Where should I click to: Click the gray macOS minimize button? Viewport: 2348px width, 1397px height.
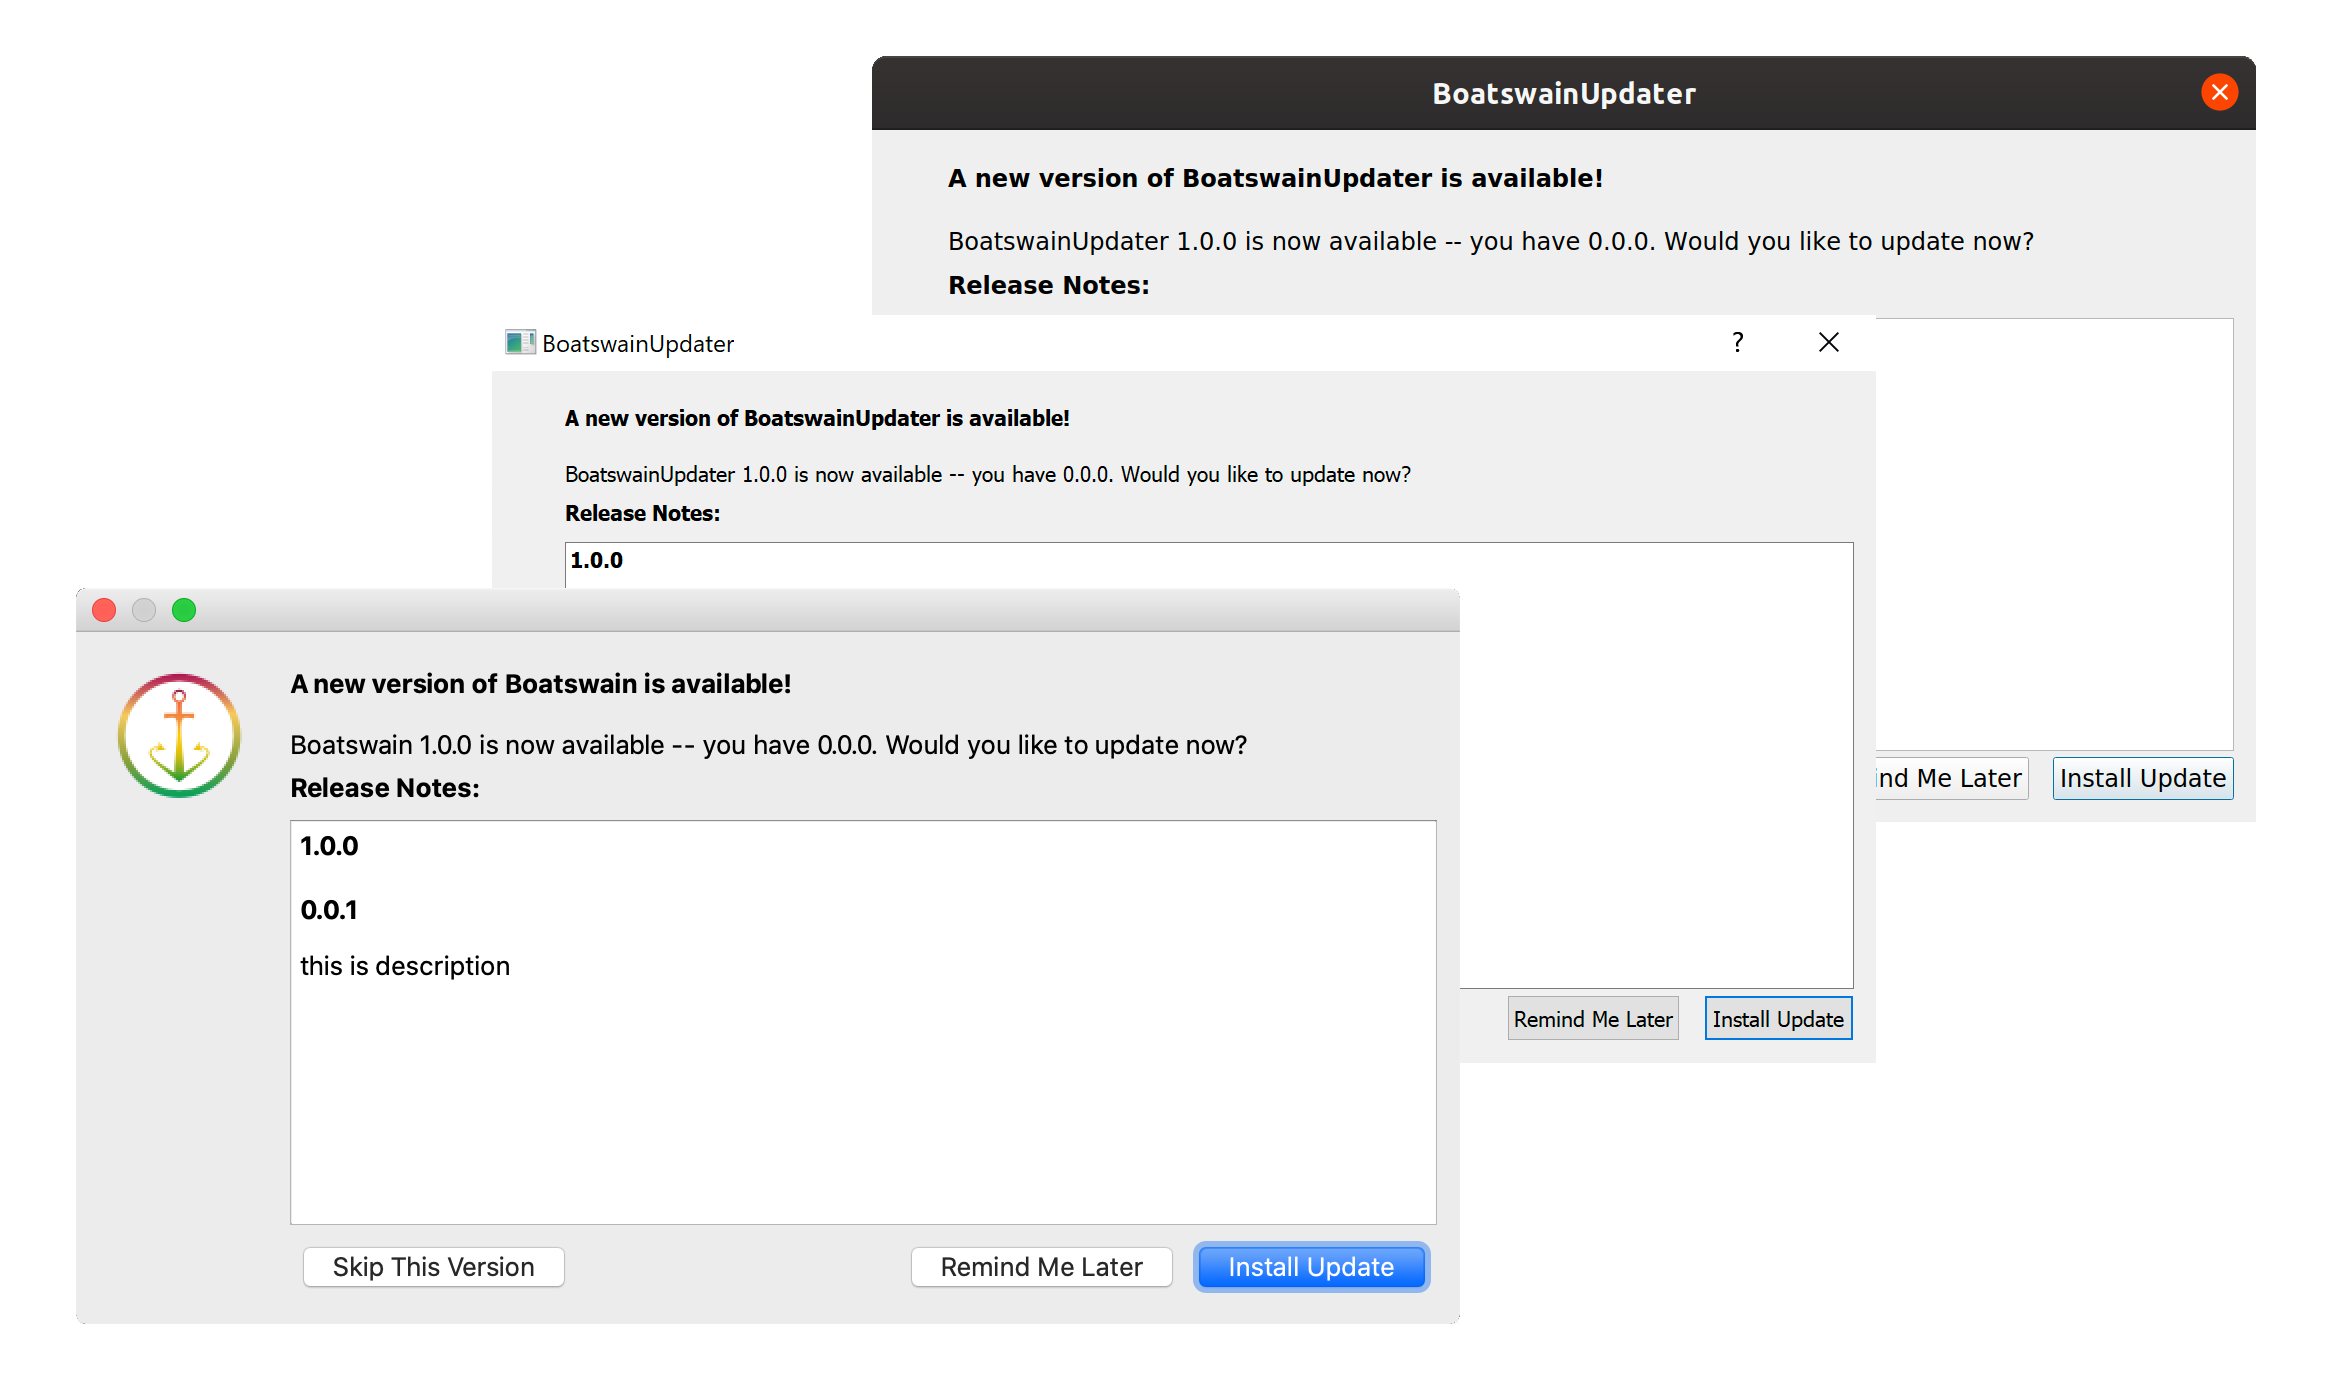144,610
